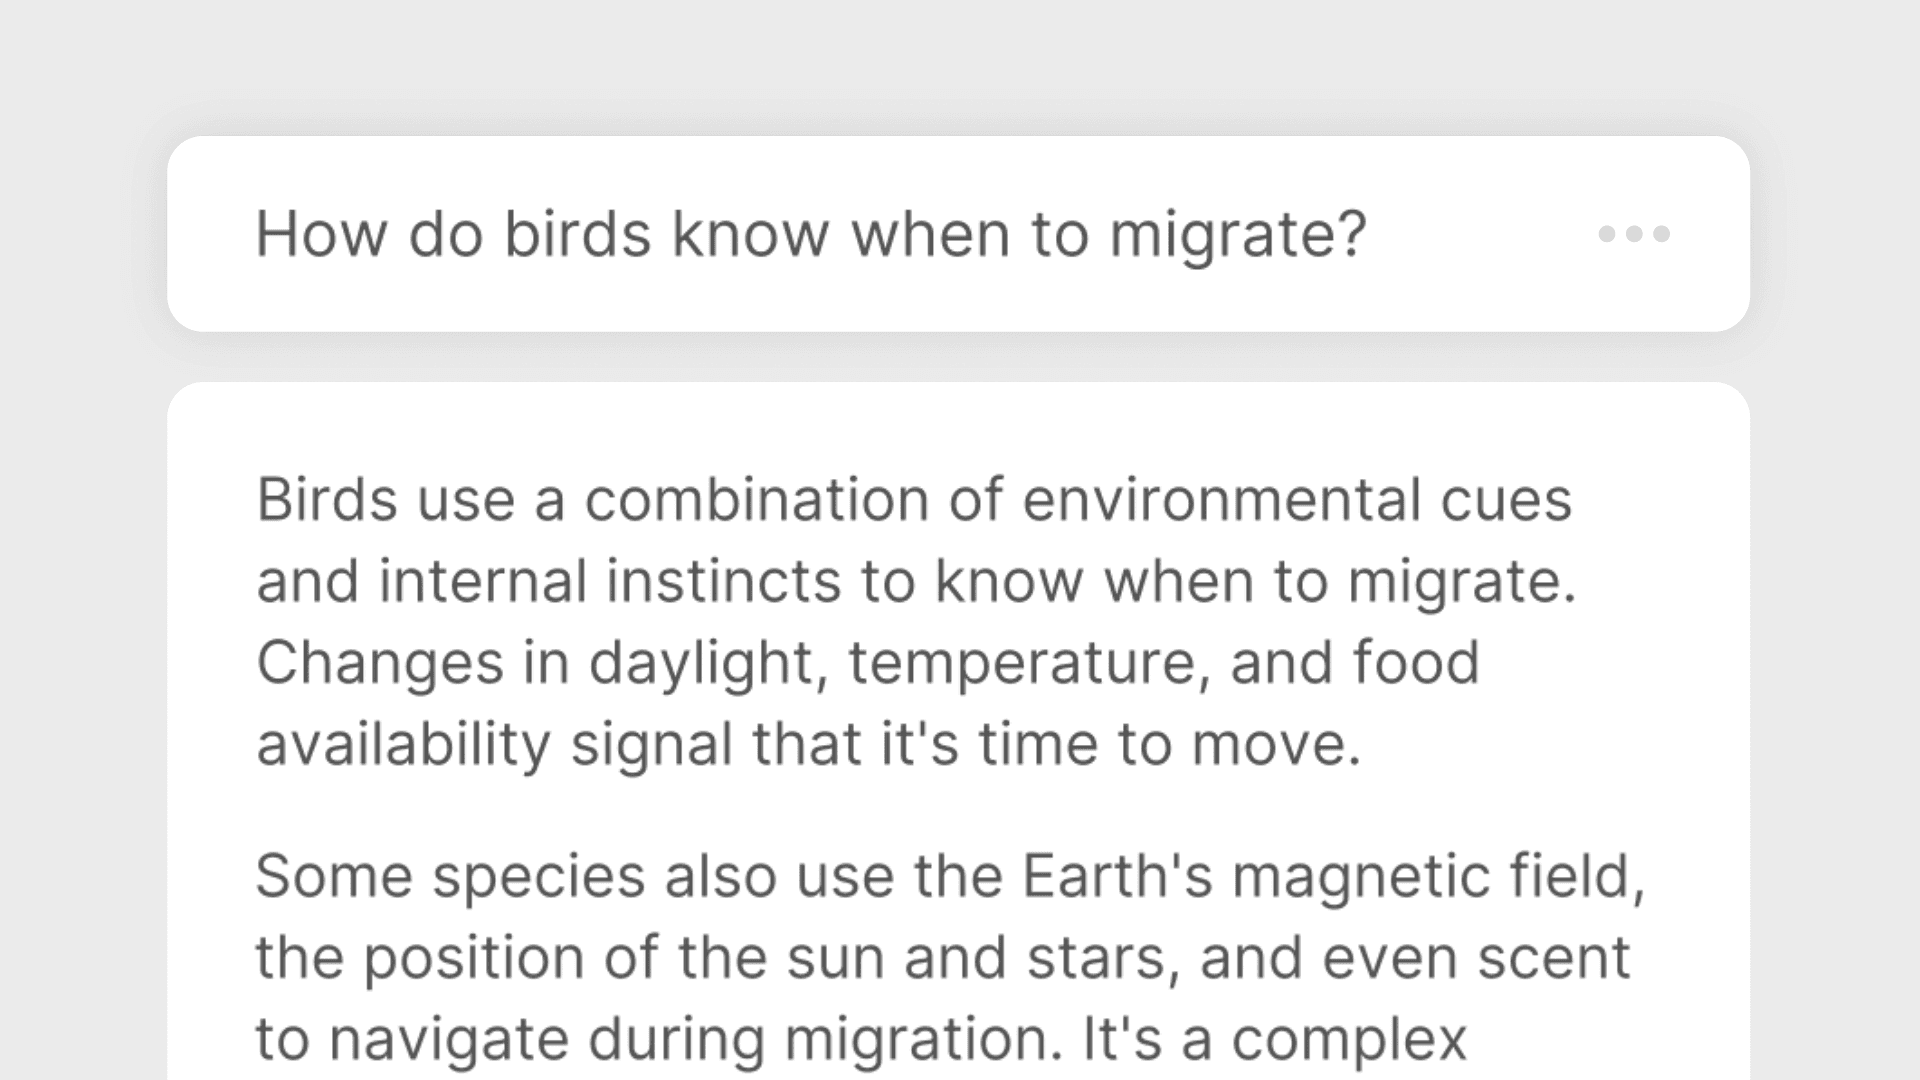Click the word "combination" in the answer
1920x1080 pixels.
pos(757,499)
